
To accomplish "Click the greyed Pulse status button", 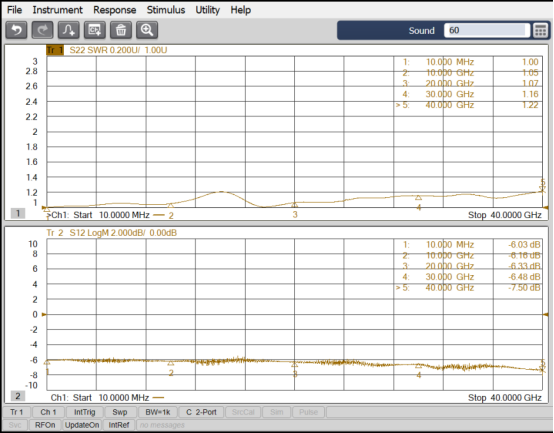I will (x=308, y=412).
